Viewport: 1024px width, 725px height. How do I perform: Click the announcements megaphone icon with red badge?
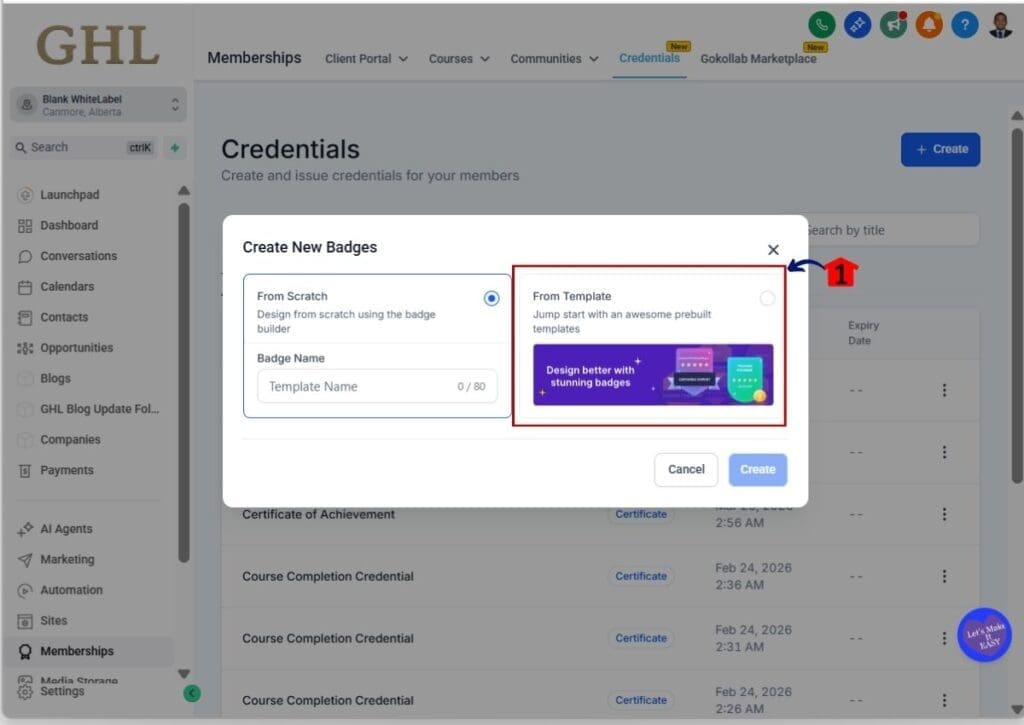(893, 25)
